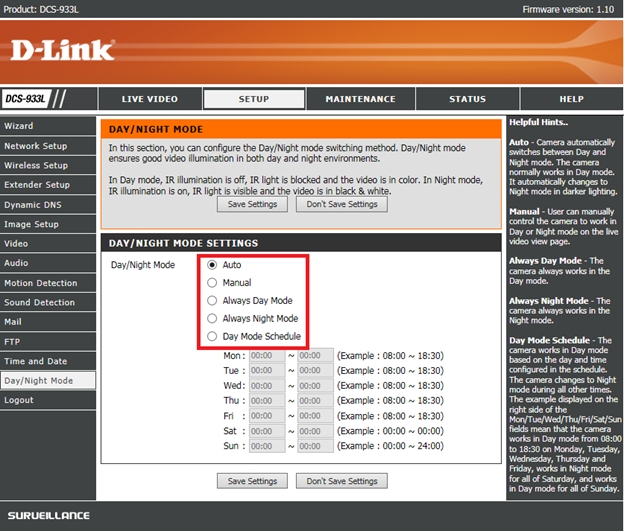This screenshot has height=531, width=624.
Task: Open the Help tab
Action: click(x=571, y=99)
